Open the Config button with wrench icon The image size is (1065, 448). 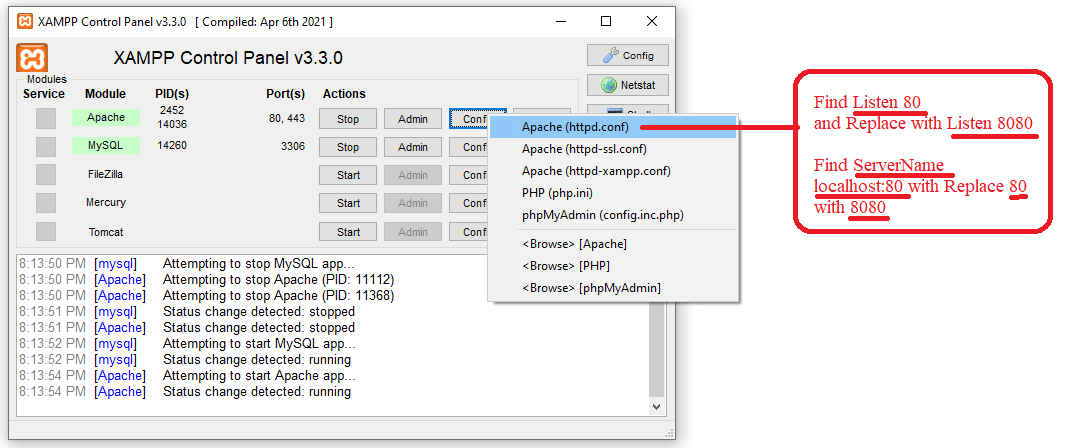pos(628,56)
